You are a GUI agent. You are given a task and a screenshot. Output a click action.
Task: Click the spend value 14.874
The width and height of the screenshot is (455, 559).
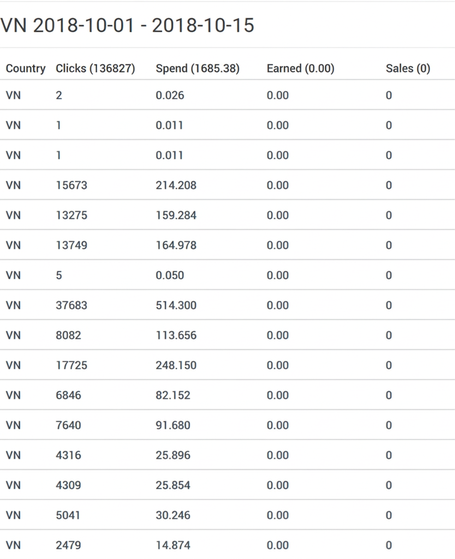tap(173, 545)
